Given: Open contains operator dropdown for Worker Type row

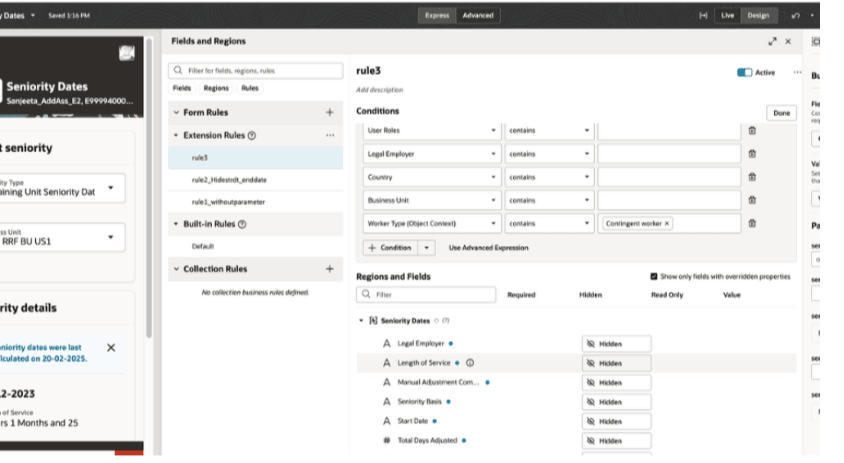Looking at the screenshot, I should click(549, 223).
